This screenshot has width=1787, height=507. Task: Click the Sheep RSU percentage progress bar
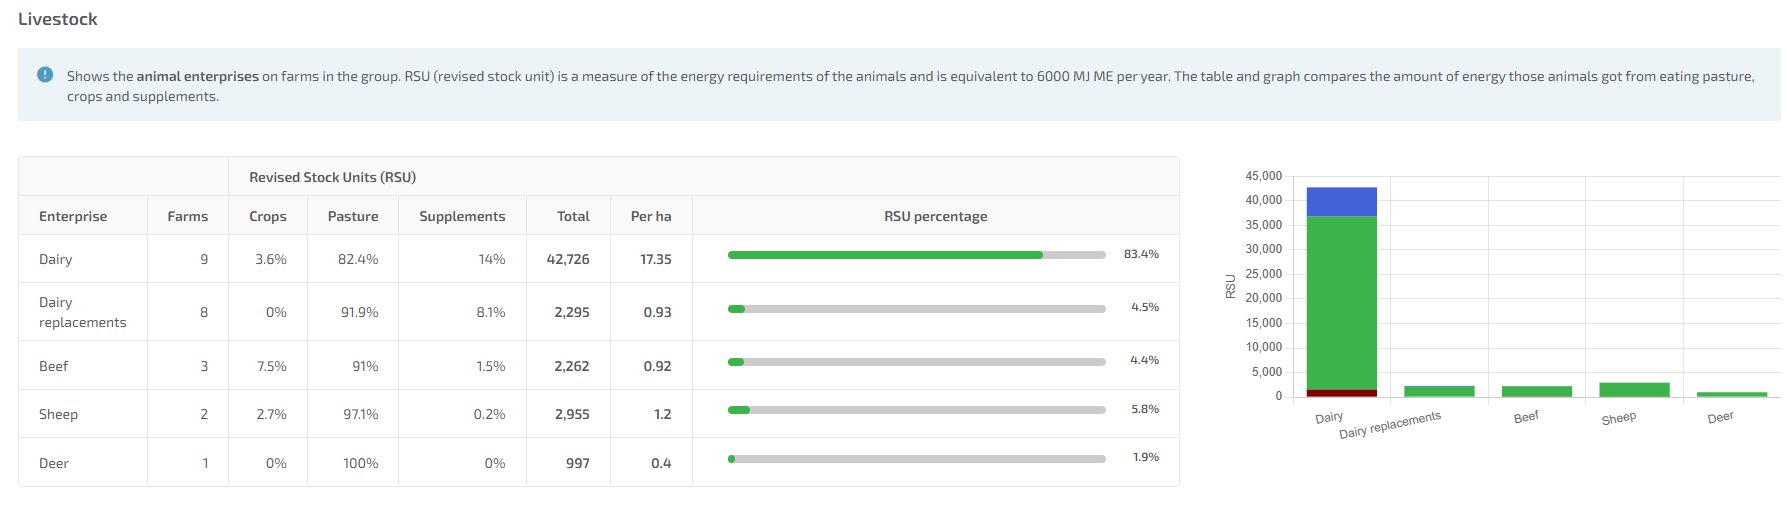[x=916, y=410]
